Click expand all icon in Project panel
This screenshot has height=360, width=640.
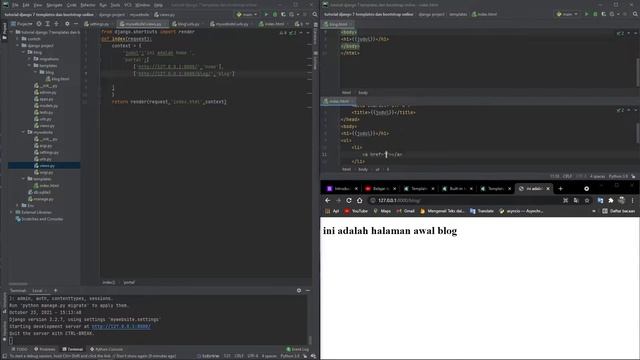(47, 24)
